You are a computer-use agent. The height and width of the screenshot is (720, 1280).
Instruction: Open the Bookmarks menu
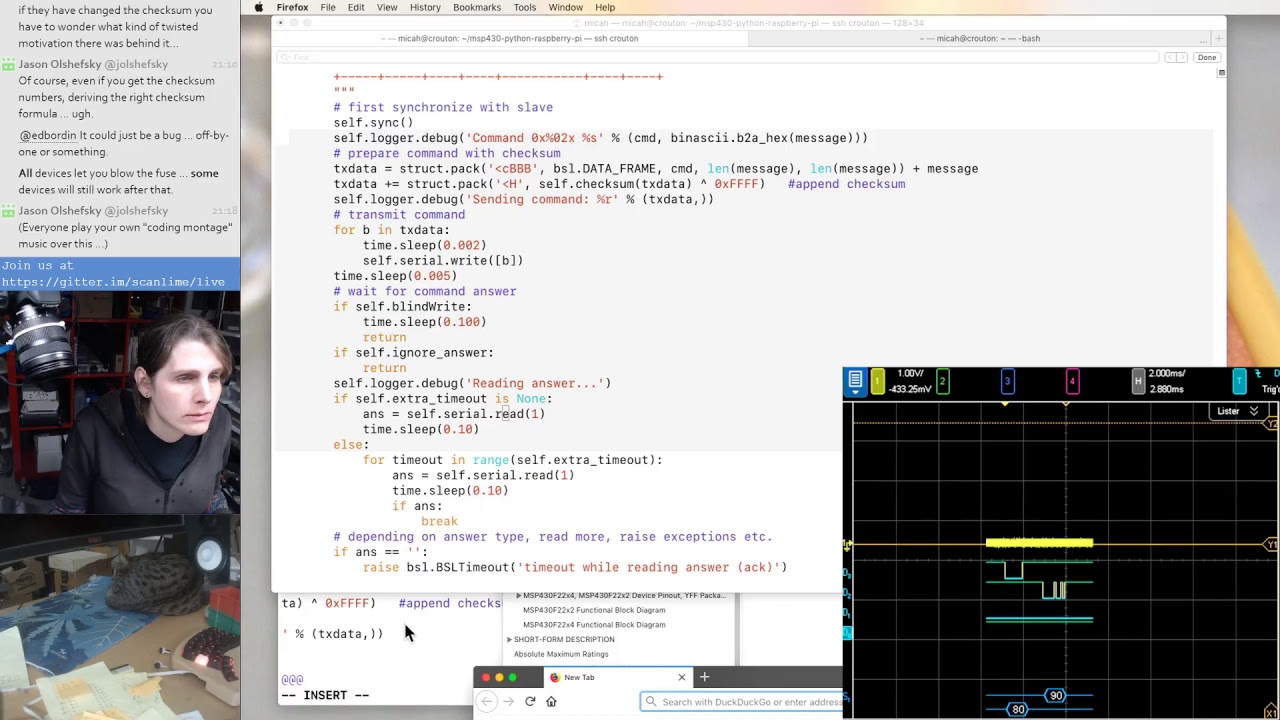[x=476, y=7]
